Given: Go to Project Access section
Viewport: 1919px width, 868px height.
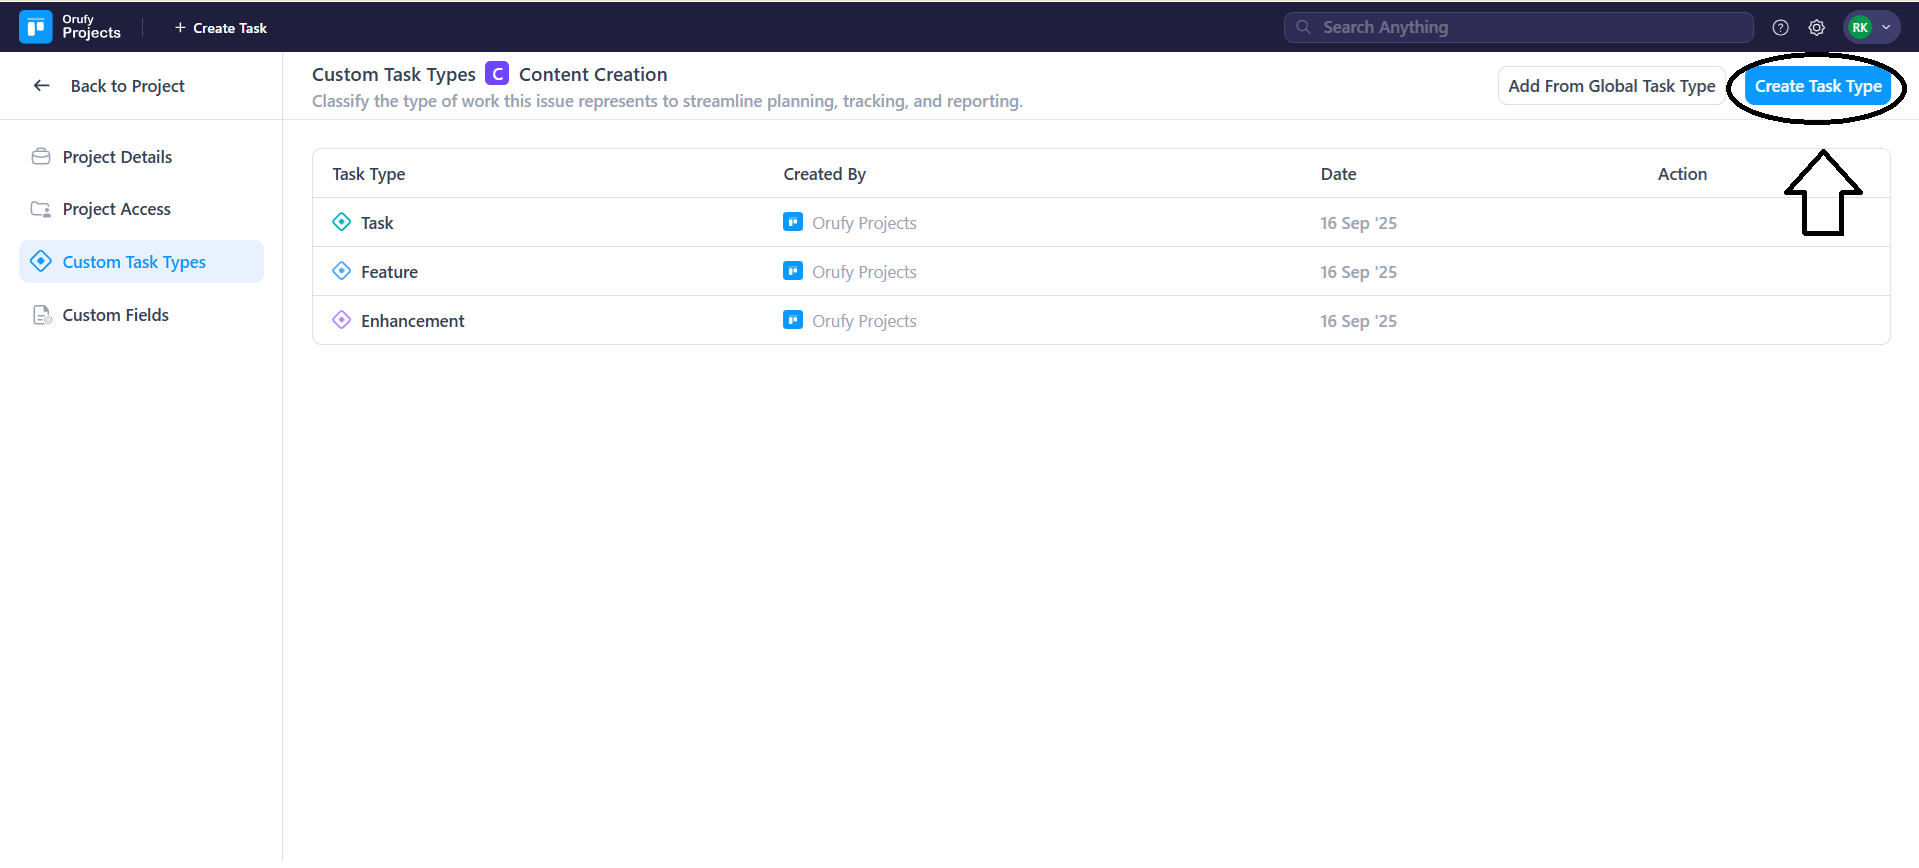Looking at the screenshot, I should click(x=116, y=209).
